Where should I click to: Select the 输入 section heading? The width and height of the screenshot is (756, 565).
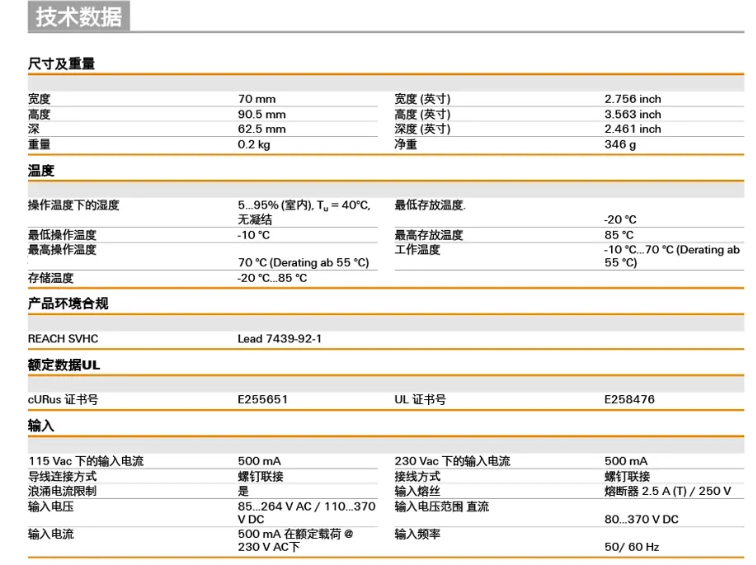coord(41,426)
